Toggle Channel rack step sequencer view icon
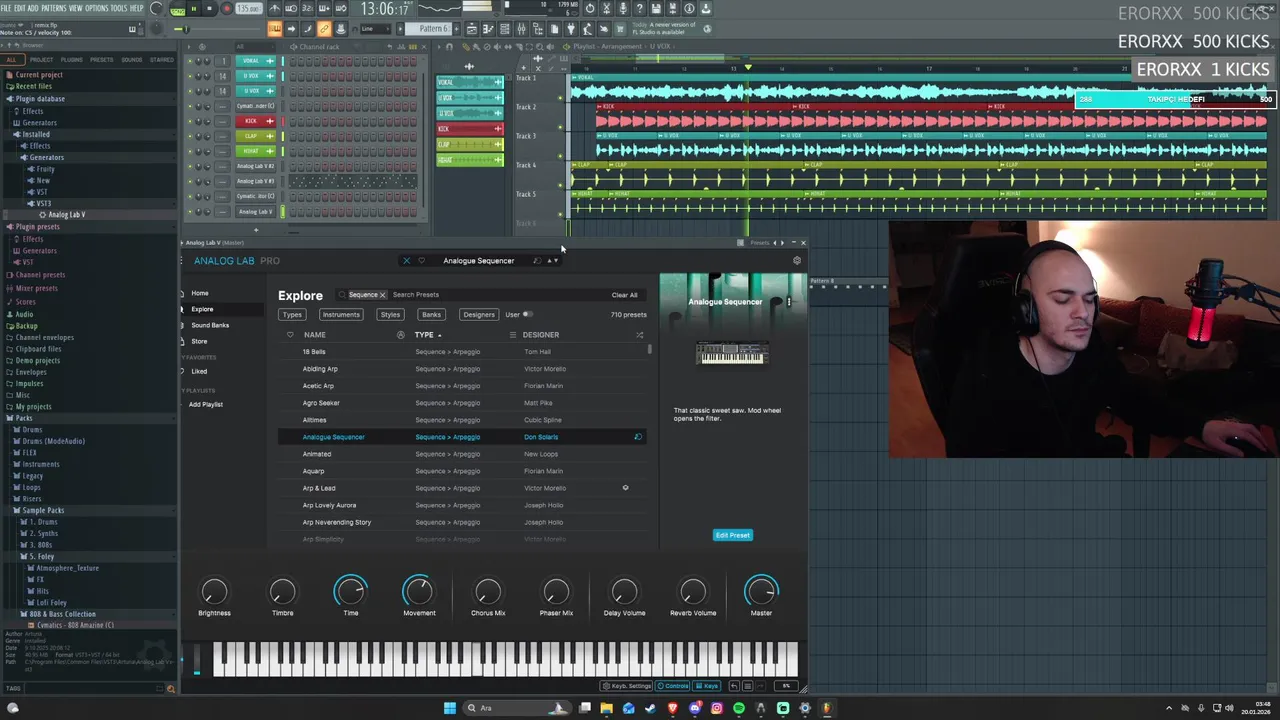Screen dimensions: 1280x720 tap(413, 46)
